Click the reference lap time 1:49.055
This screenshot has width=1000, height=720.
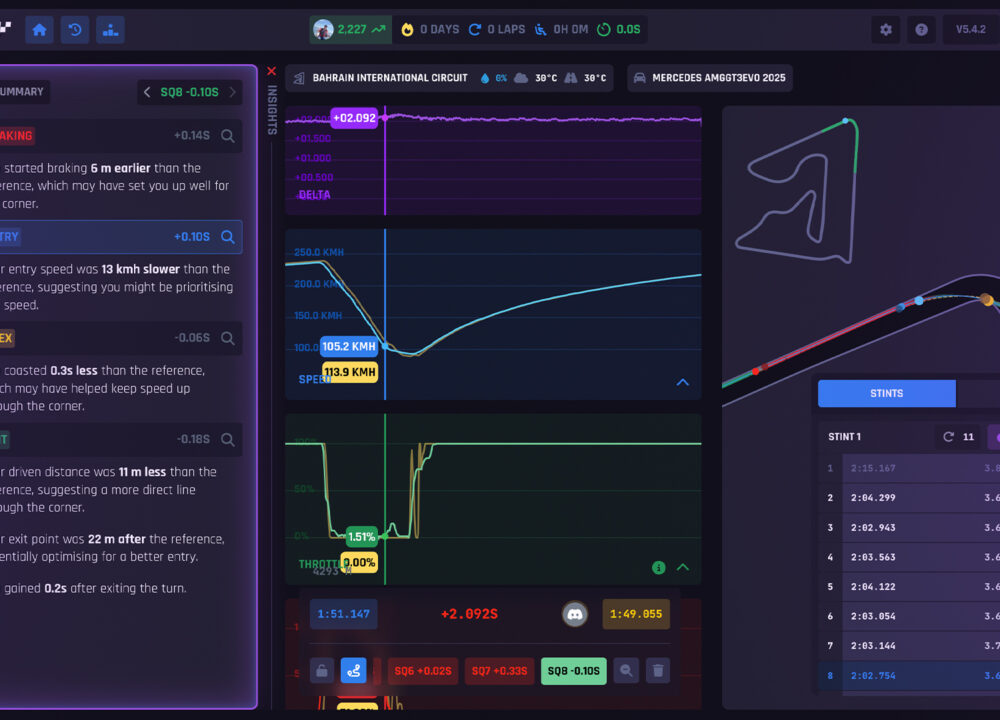pos(636,614)
